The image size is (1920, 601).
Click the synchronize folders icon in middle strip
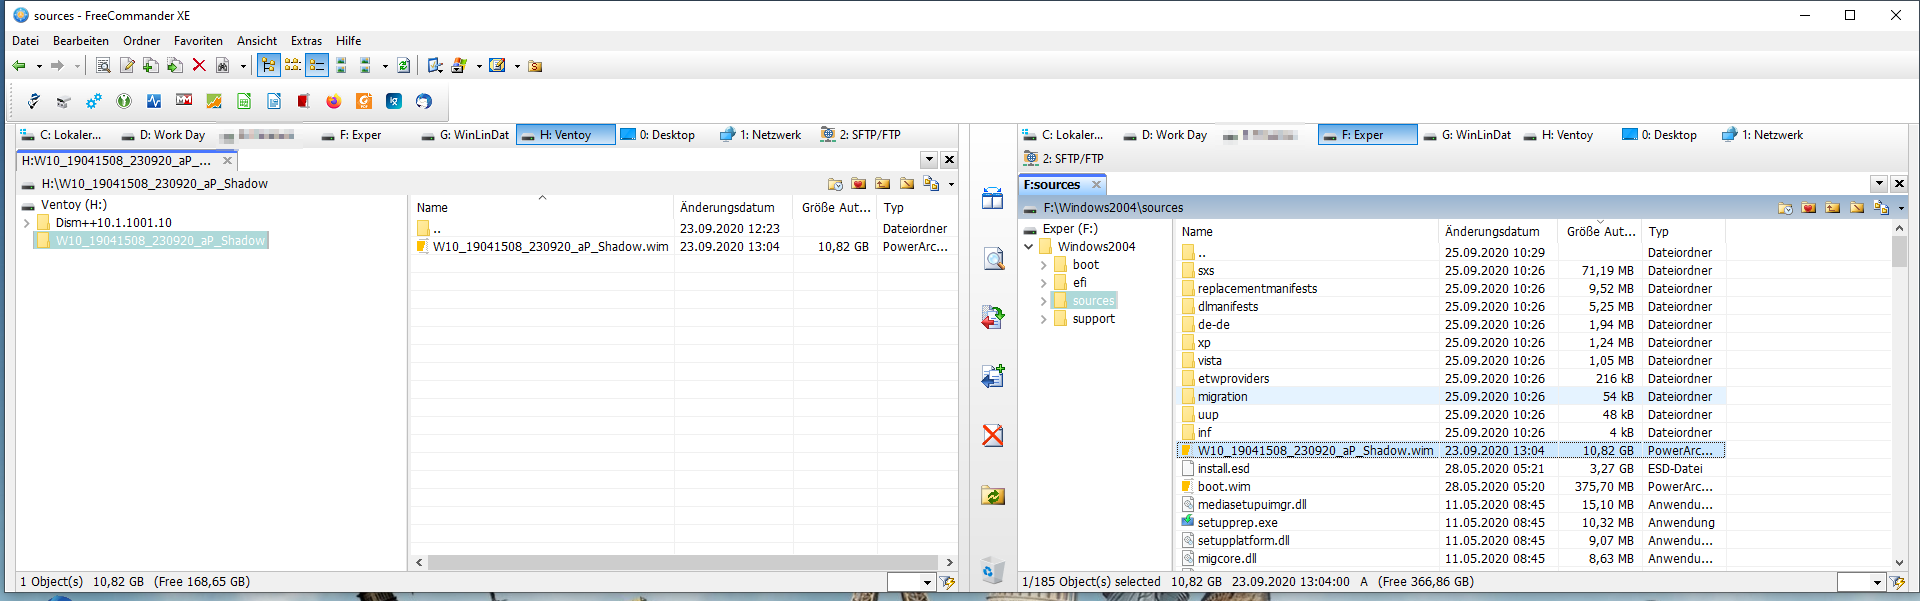[993, 495]
